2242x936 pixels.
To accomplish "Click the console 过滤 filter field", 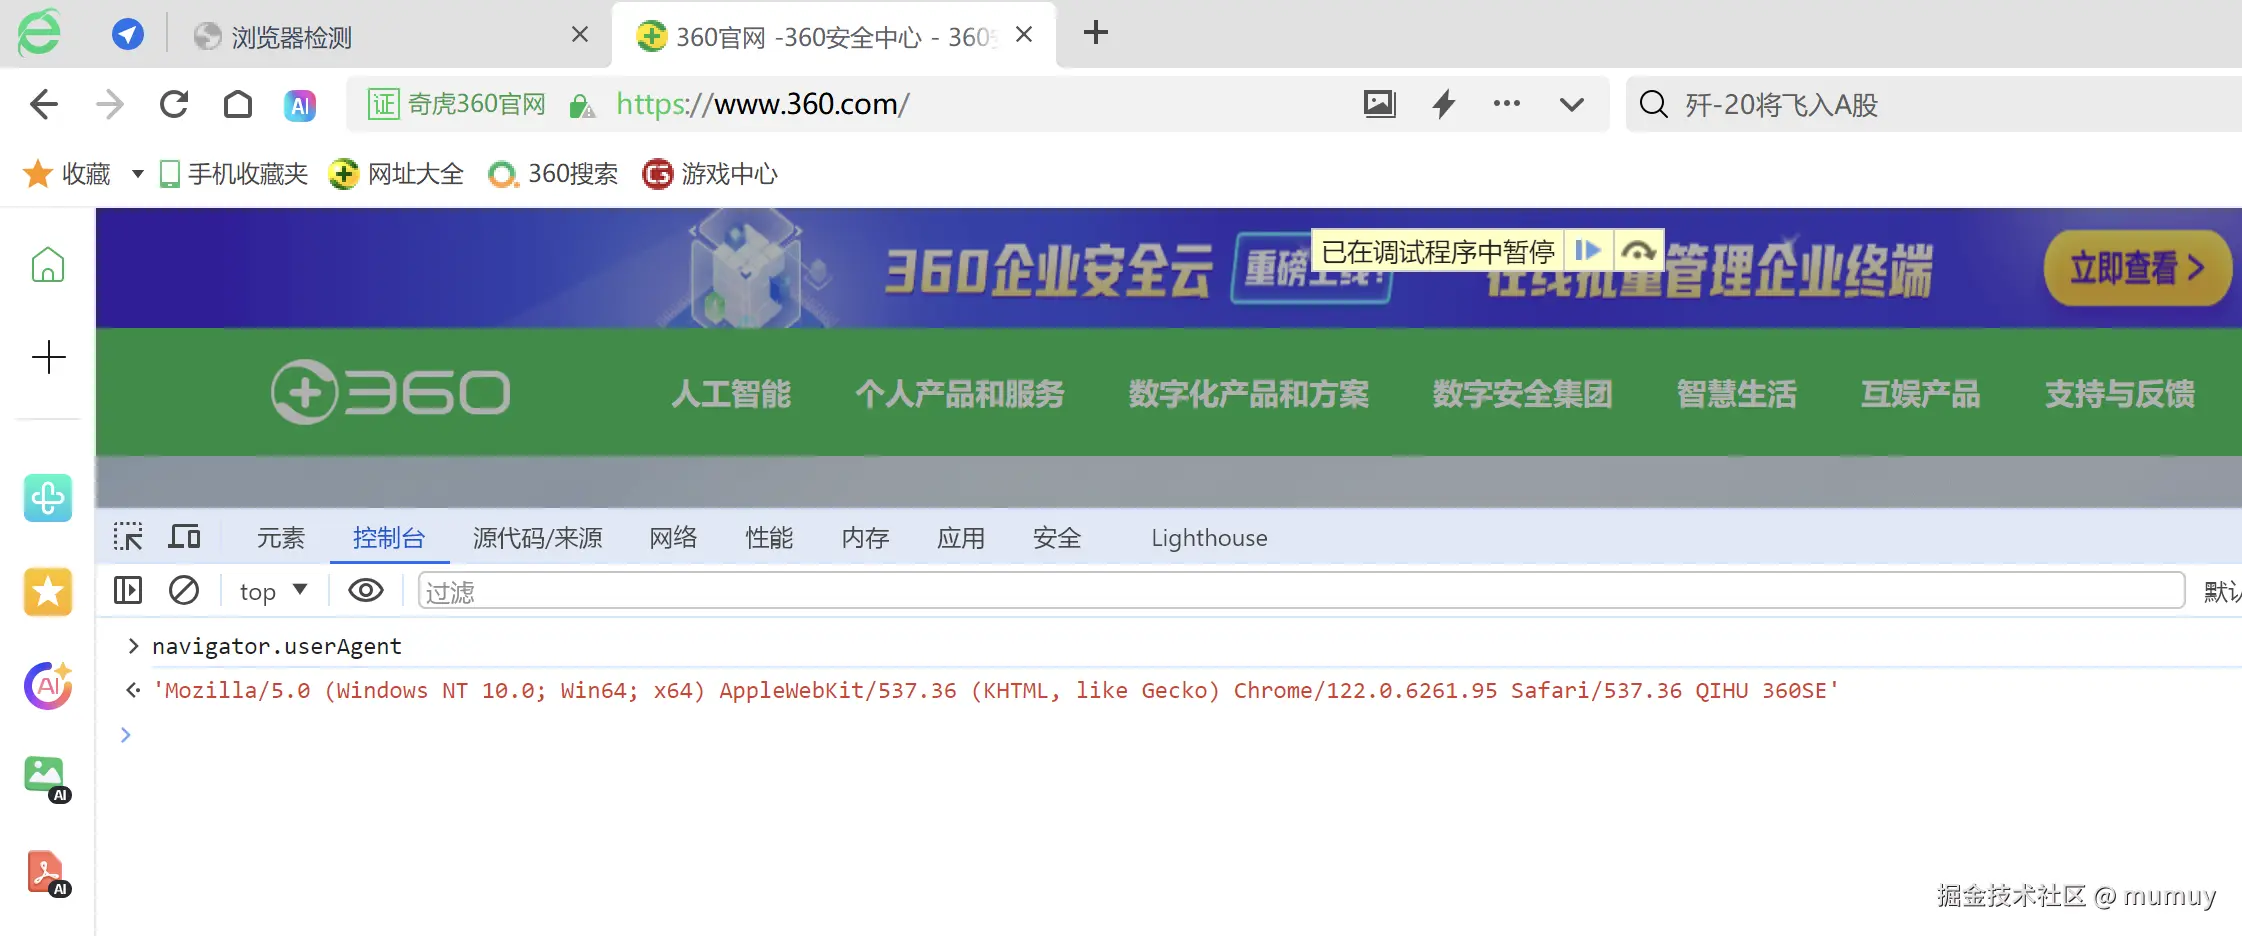I will pyautogui.click(x=1301, y=591).
